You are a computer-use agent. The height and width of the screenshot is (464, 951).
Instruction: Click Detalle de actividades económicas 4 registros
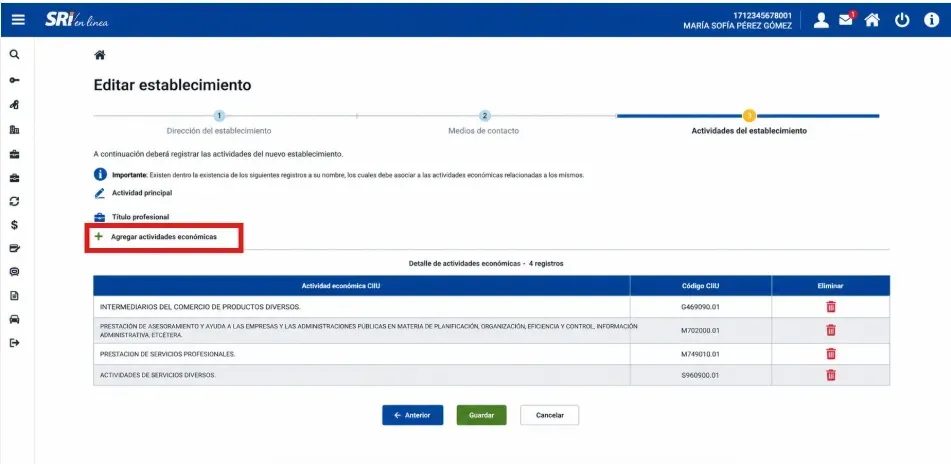click(x=486, y=264)
